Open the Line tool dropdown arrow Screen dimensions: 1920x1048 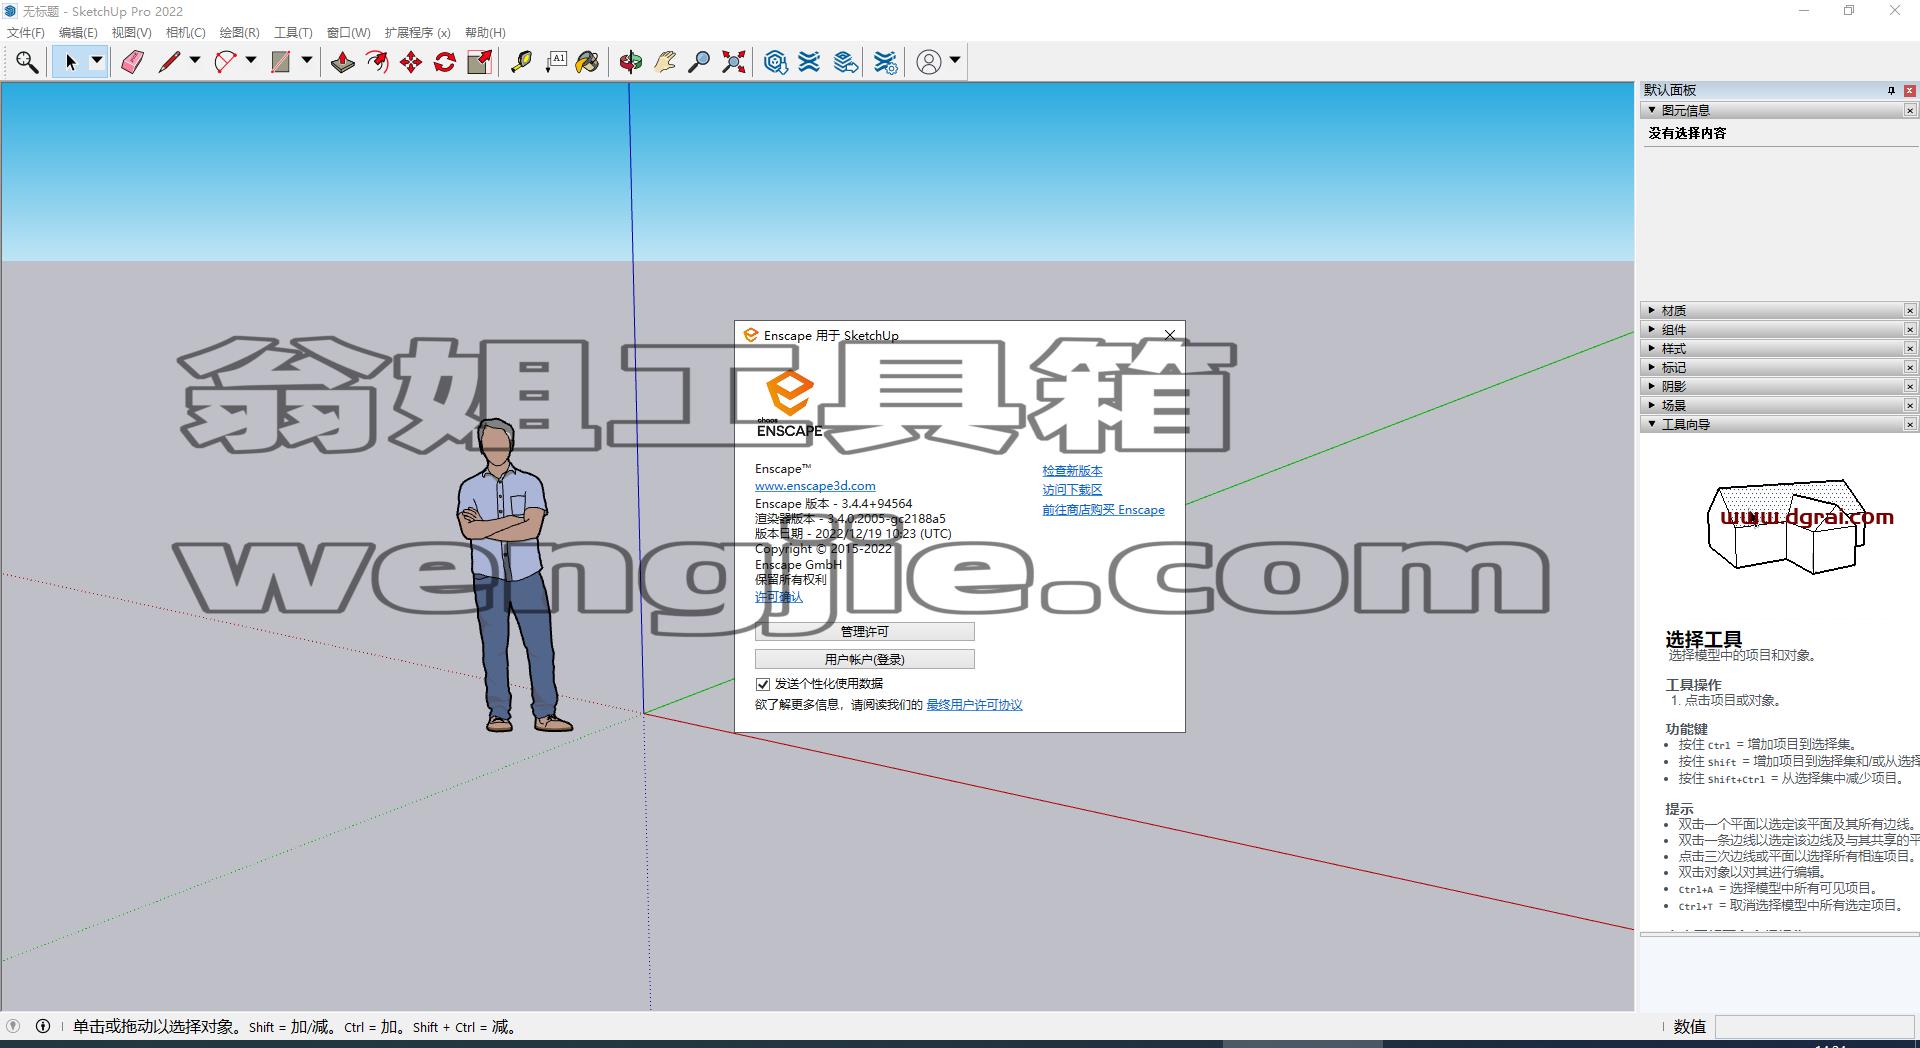pyautogui.click(x=195, y=61)
